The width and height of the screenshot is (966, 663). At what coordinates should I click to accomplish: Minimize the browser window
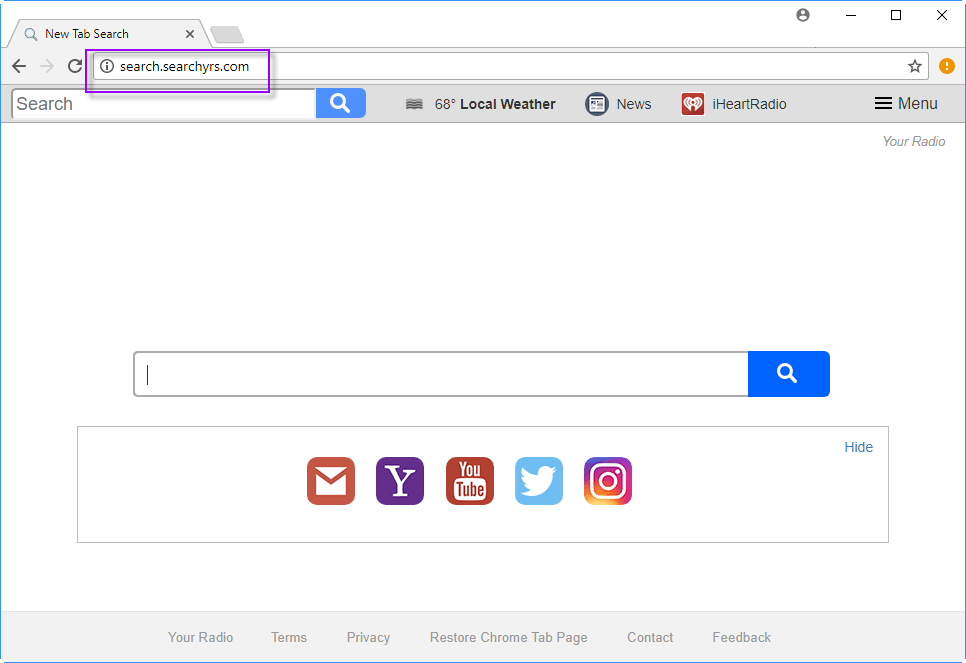pyautogui.click(x=851, y=15)
